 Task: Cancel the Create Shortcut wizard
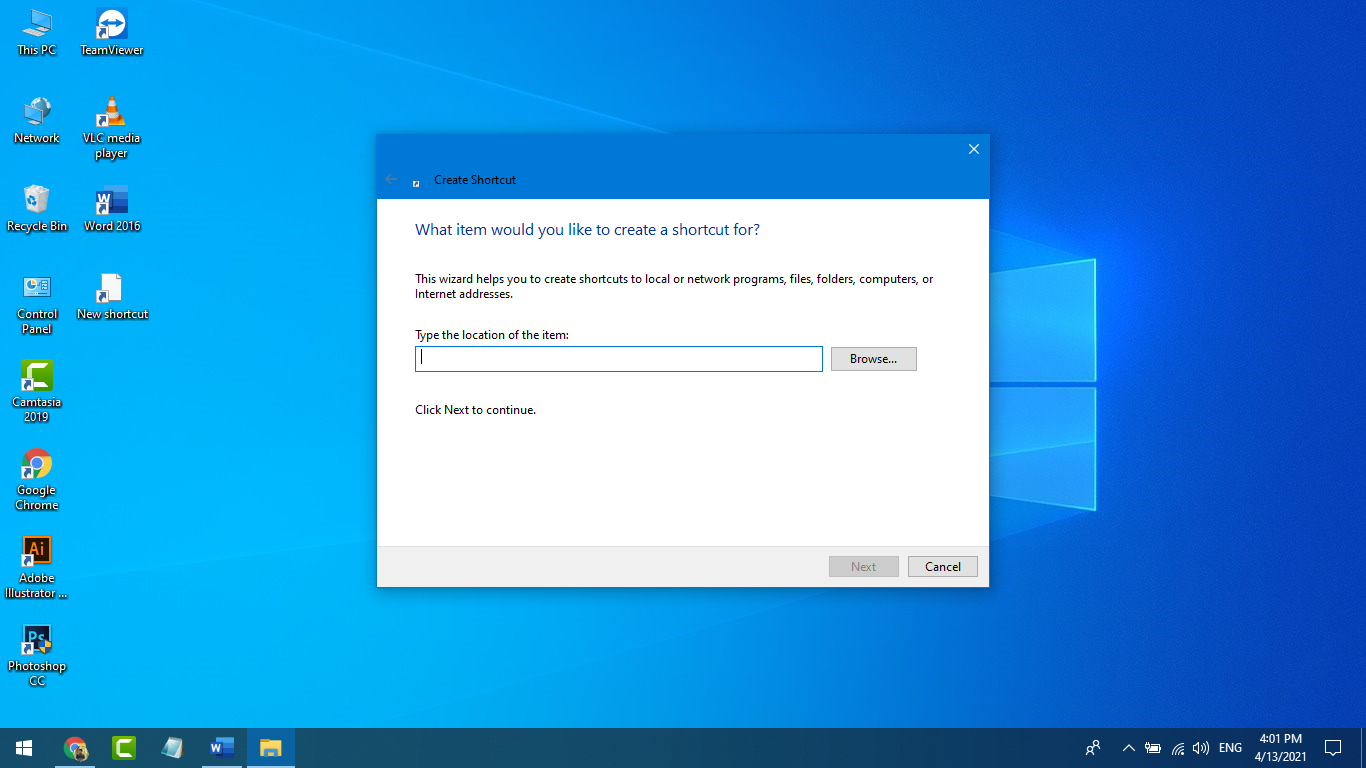(942, 567)
